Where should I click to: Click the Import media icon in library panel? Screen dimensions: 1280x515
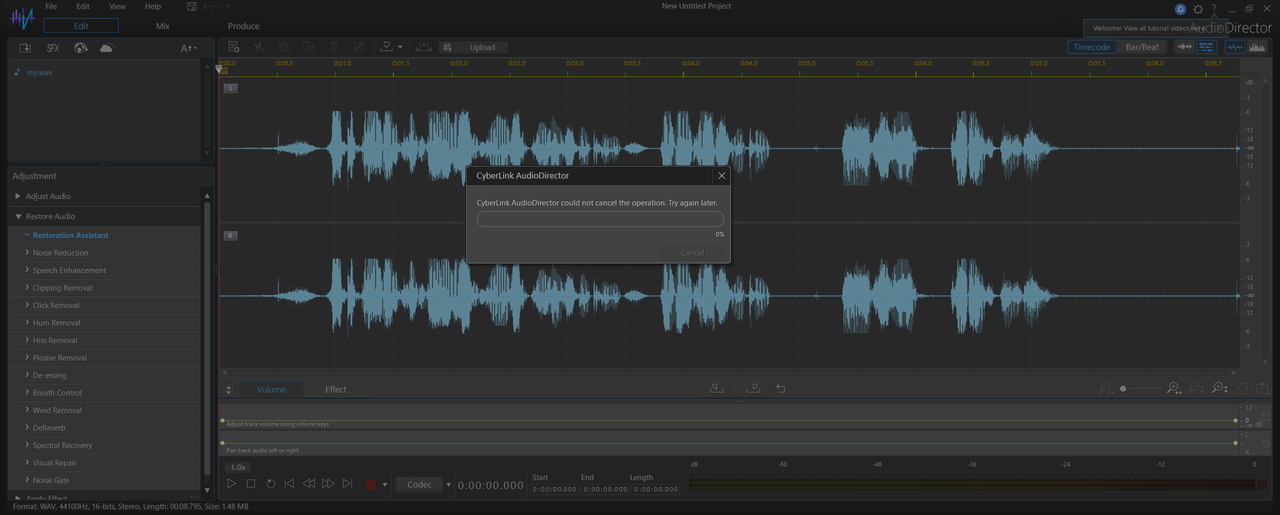pyautogui.click(x=25, y=48)
